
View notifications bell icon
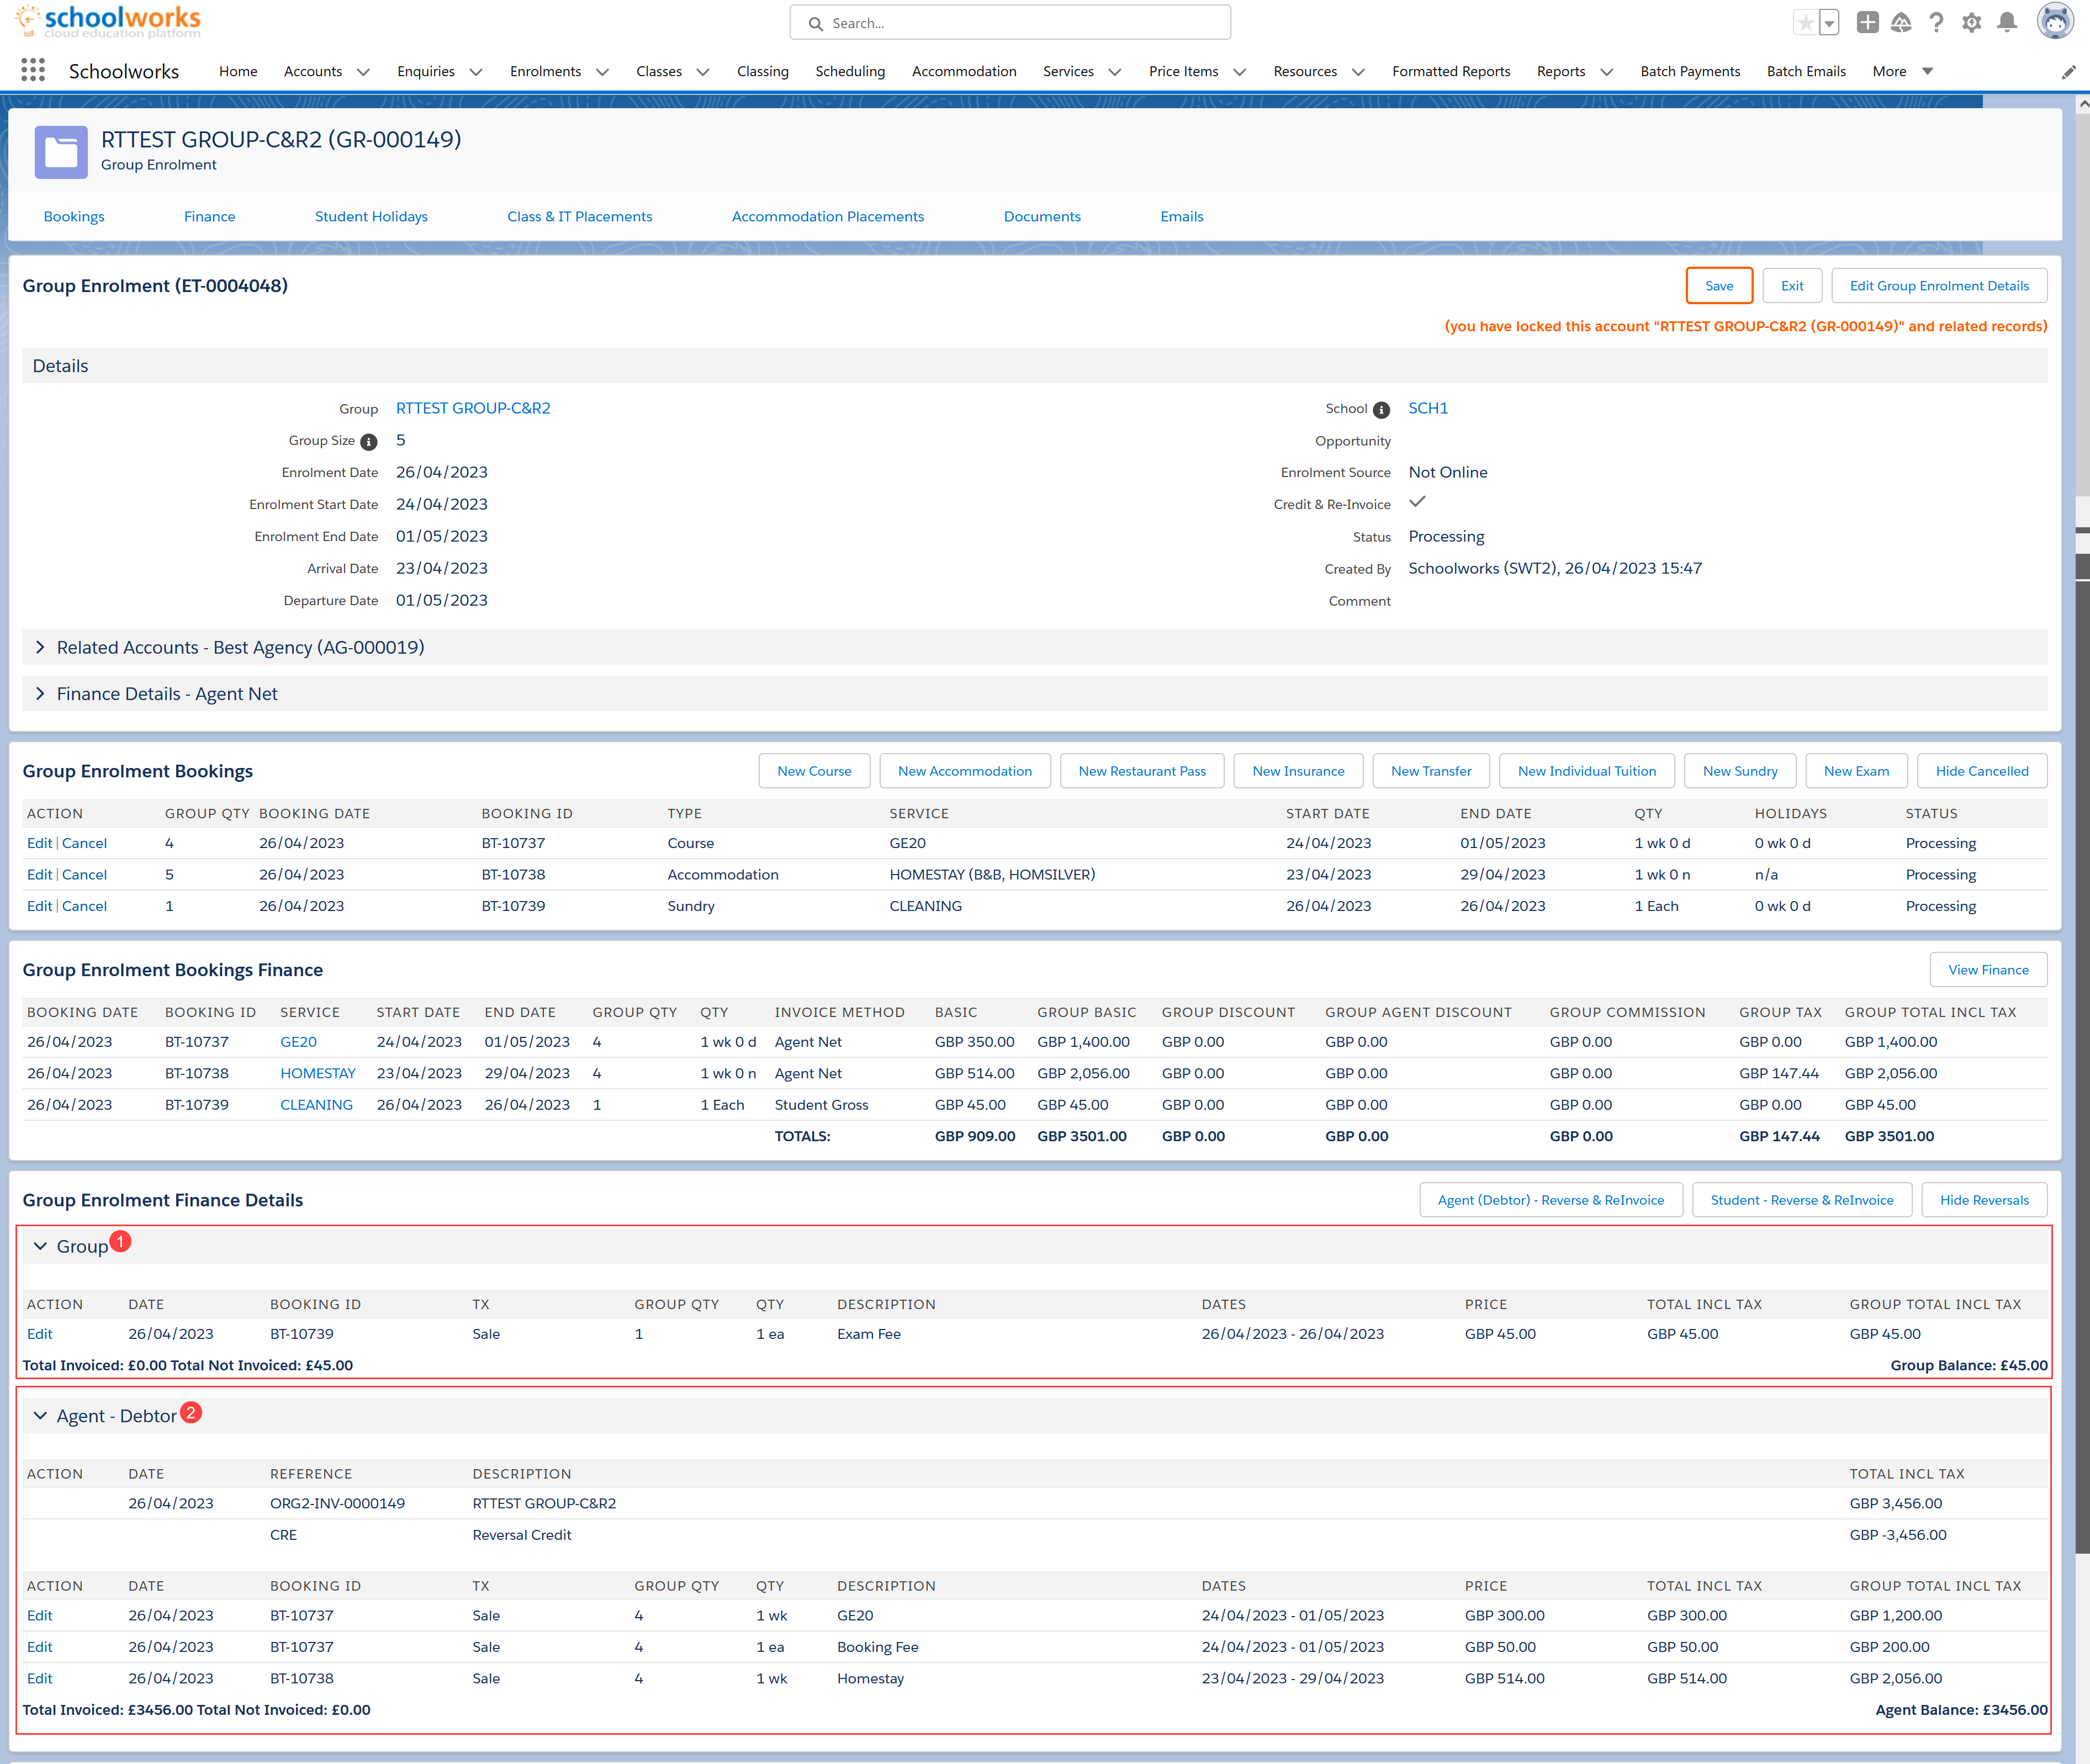[2006, 23]
